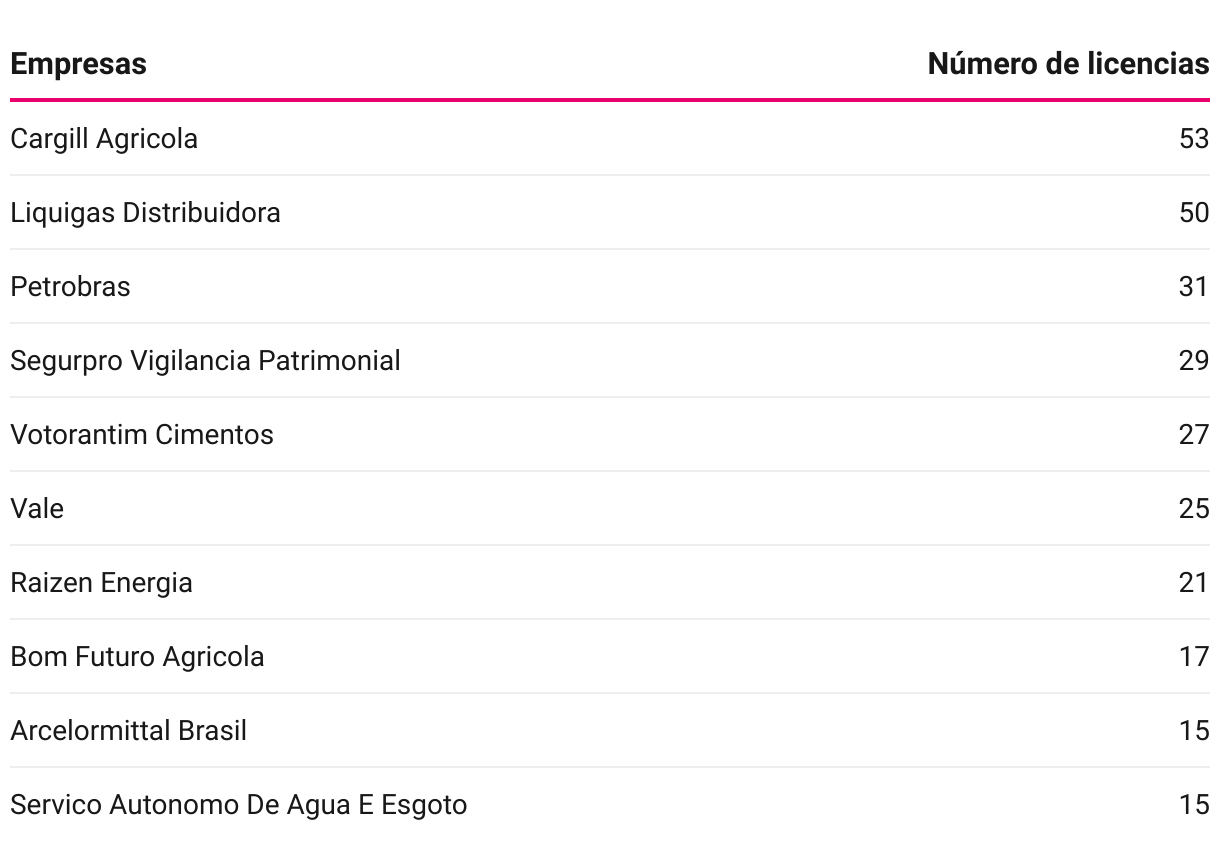Select Servico Autonomo De Agua E Esgoto
This screenshot has height=850, width=1220.
(238, 805)
